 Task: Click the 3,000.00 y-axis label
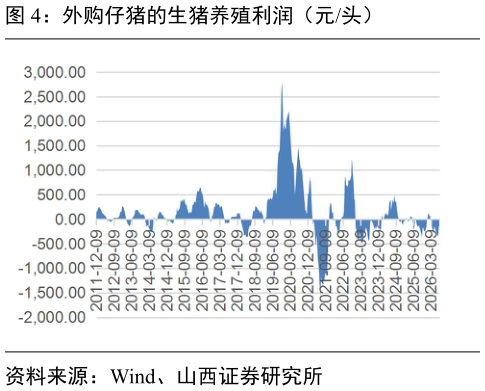pos(55,72)
